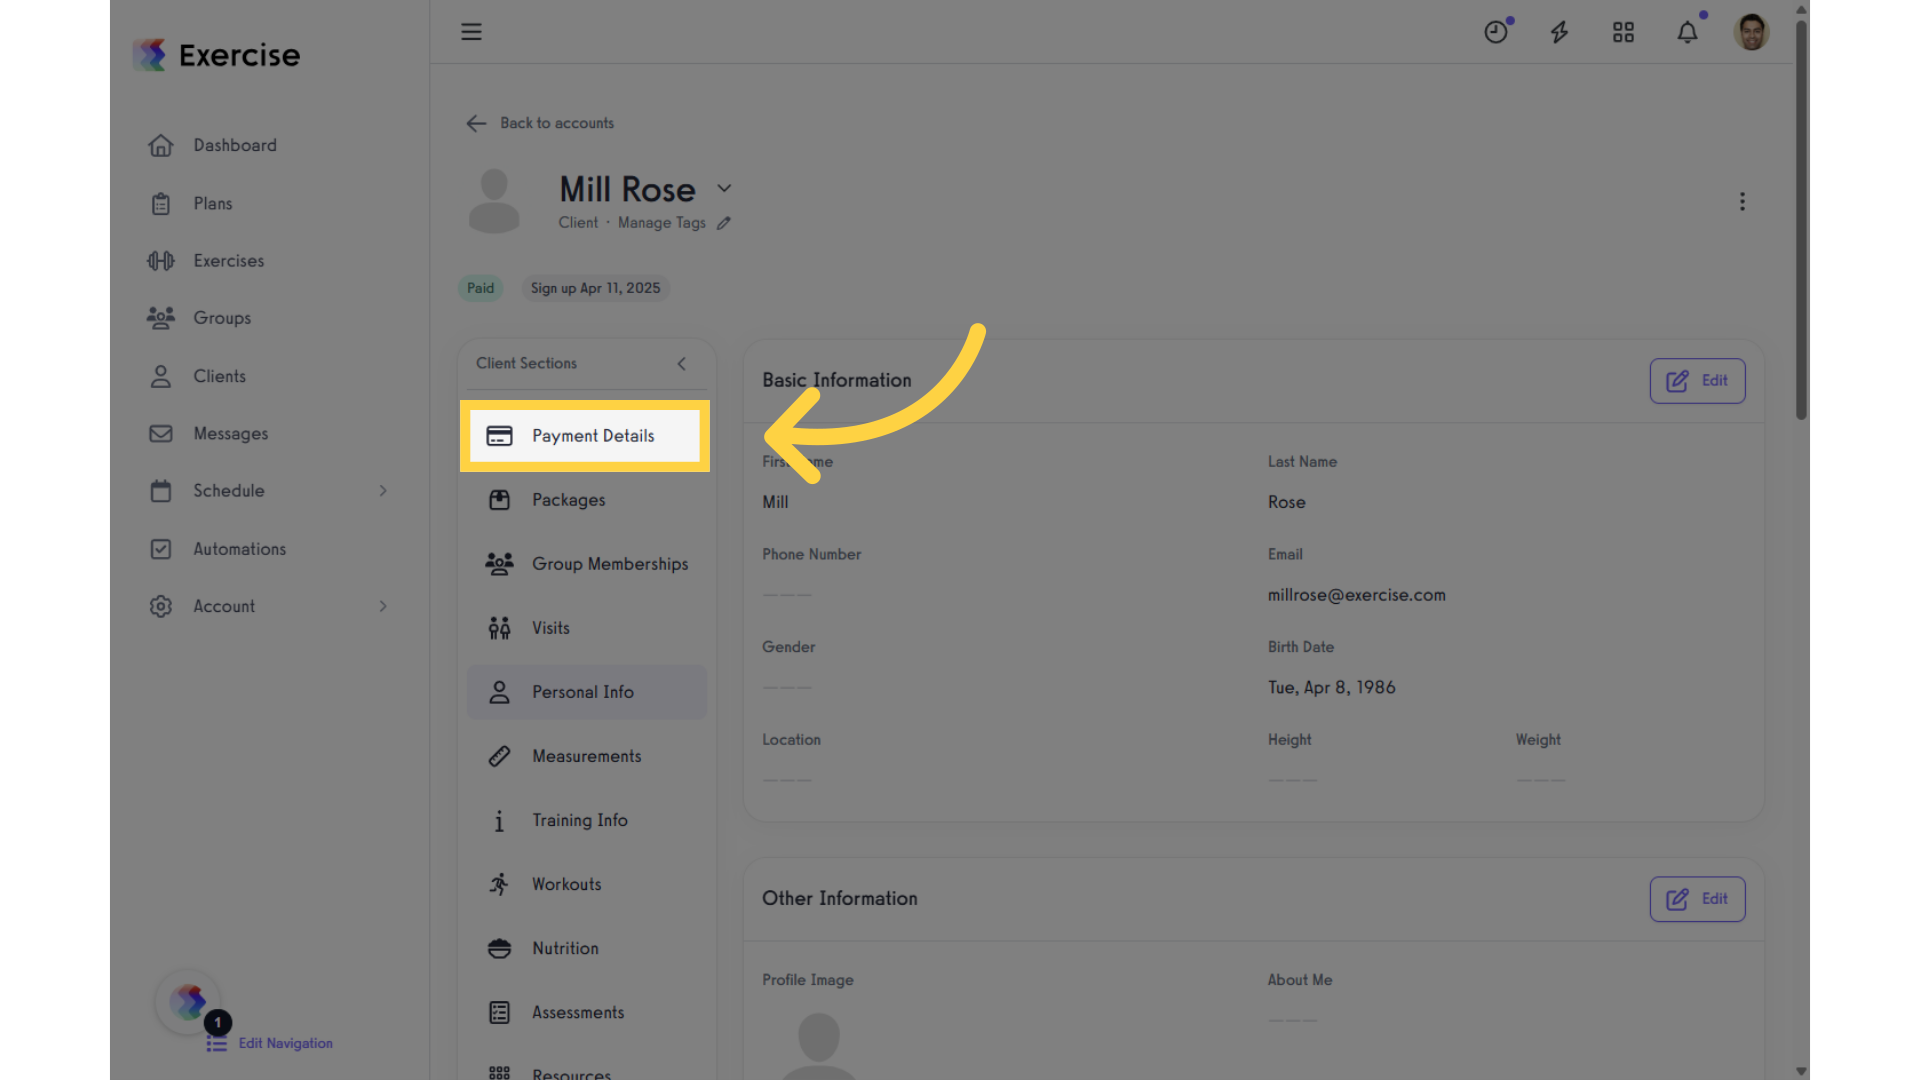Click the Automations checkbox icon
The image size is (1920, 1080).
click(161, 549)
